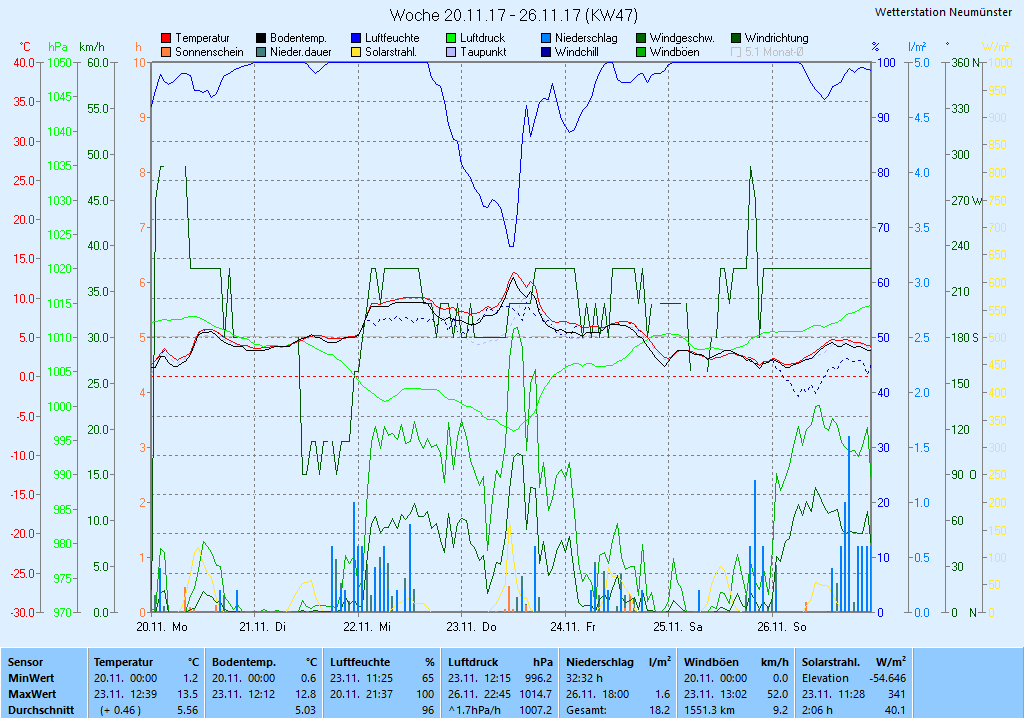
Task: Click the yellow Solarstrahl. legend square
Action: click(x=356, y=52)
